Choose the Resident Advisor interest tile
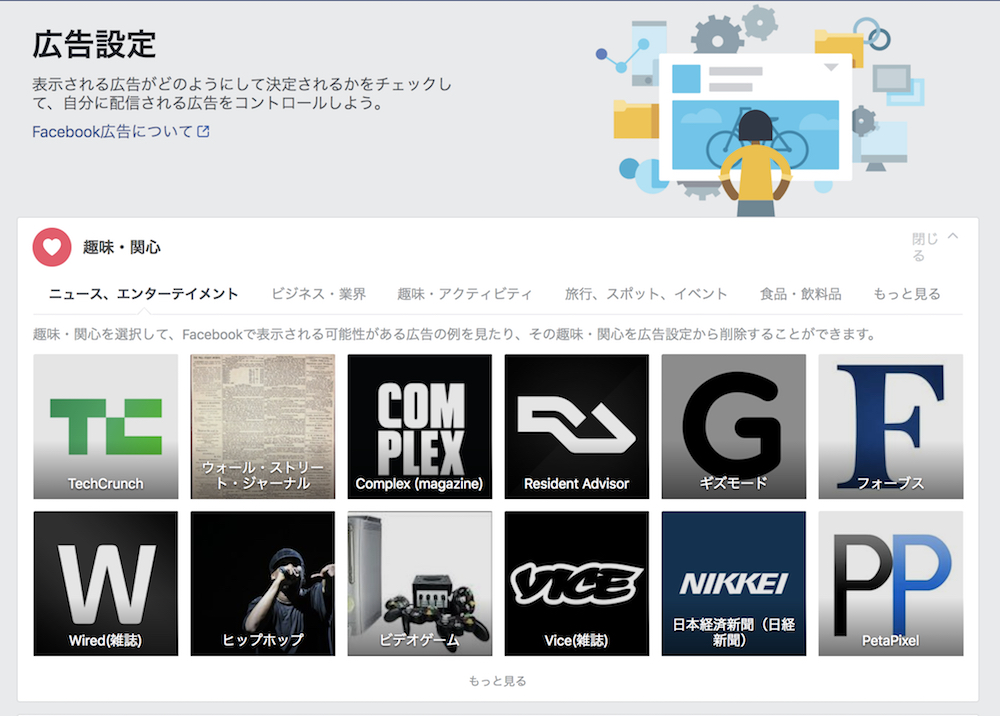 pos(577,427)
